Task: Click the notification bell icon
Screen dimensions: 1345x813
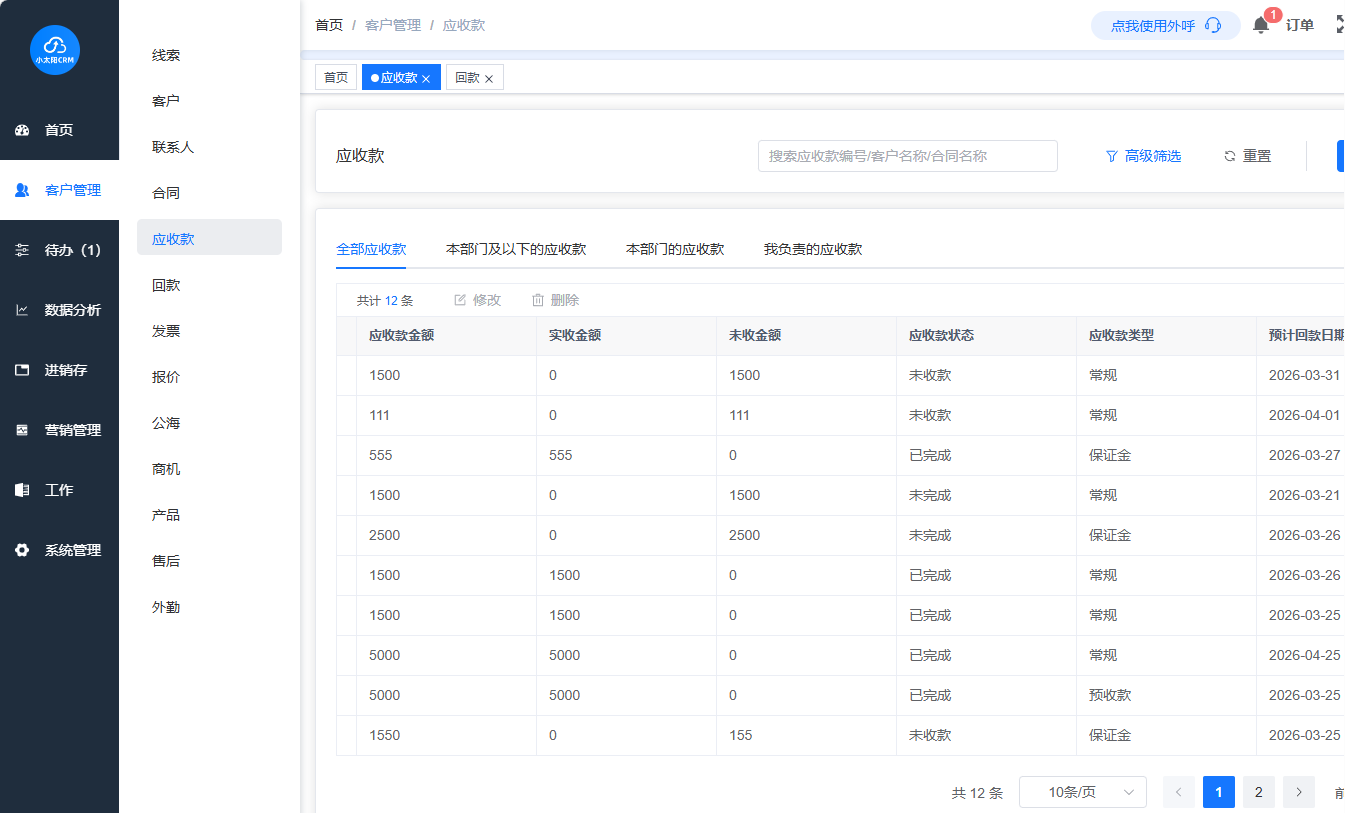Action: tap(1261, 26)
